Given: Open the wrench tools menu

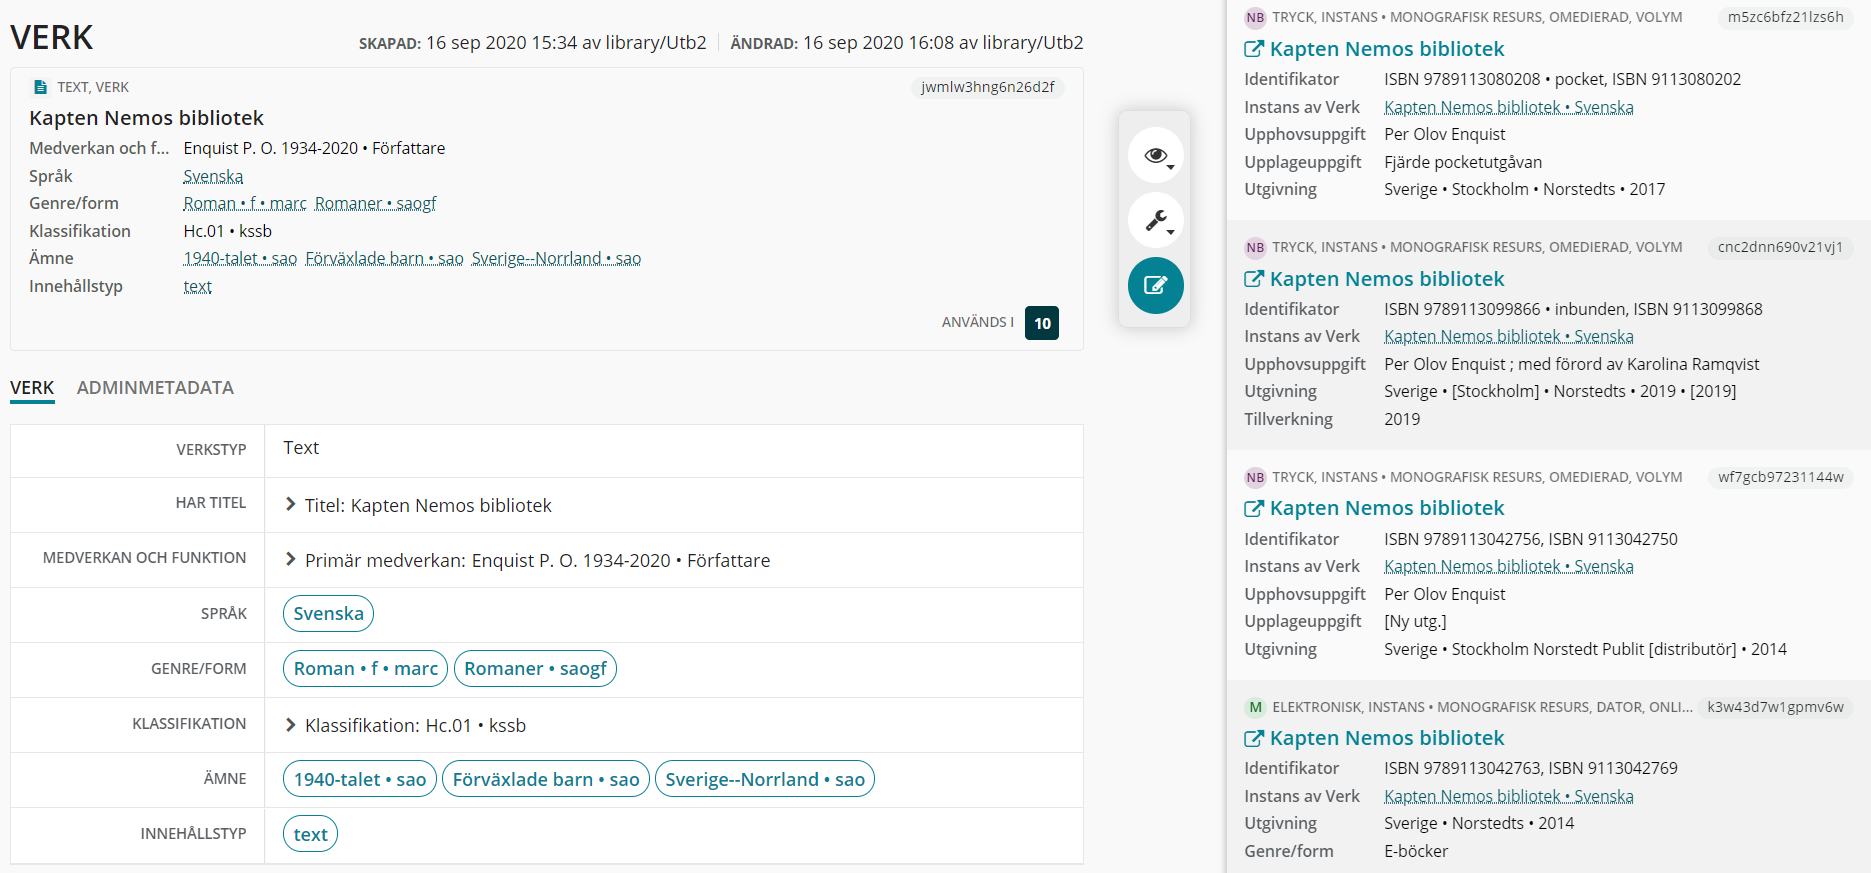Looking at the screenshot, I should click(x=1155, y=220).
